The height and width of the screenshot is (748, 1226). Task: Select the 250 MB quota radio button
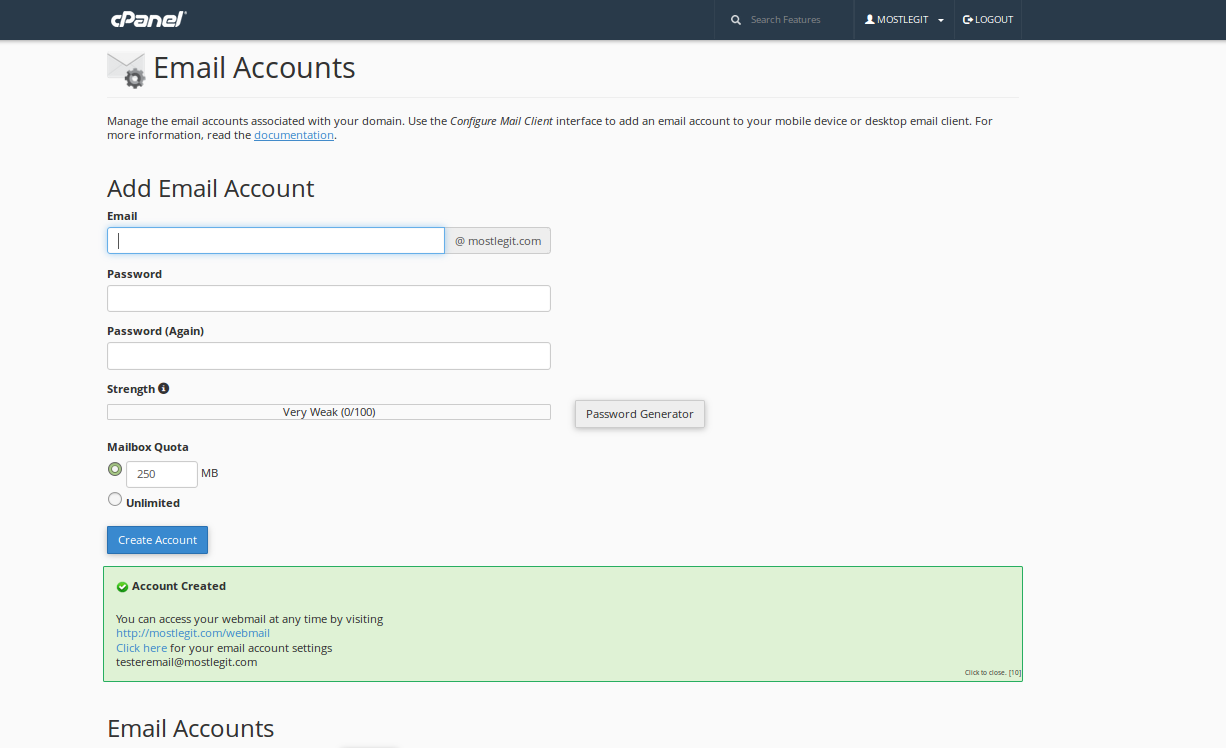point(115,469)
